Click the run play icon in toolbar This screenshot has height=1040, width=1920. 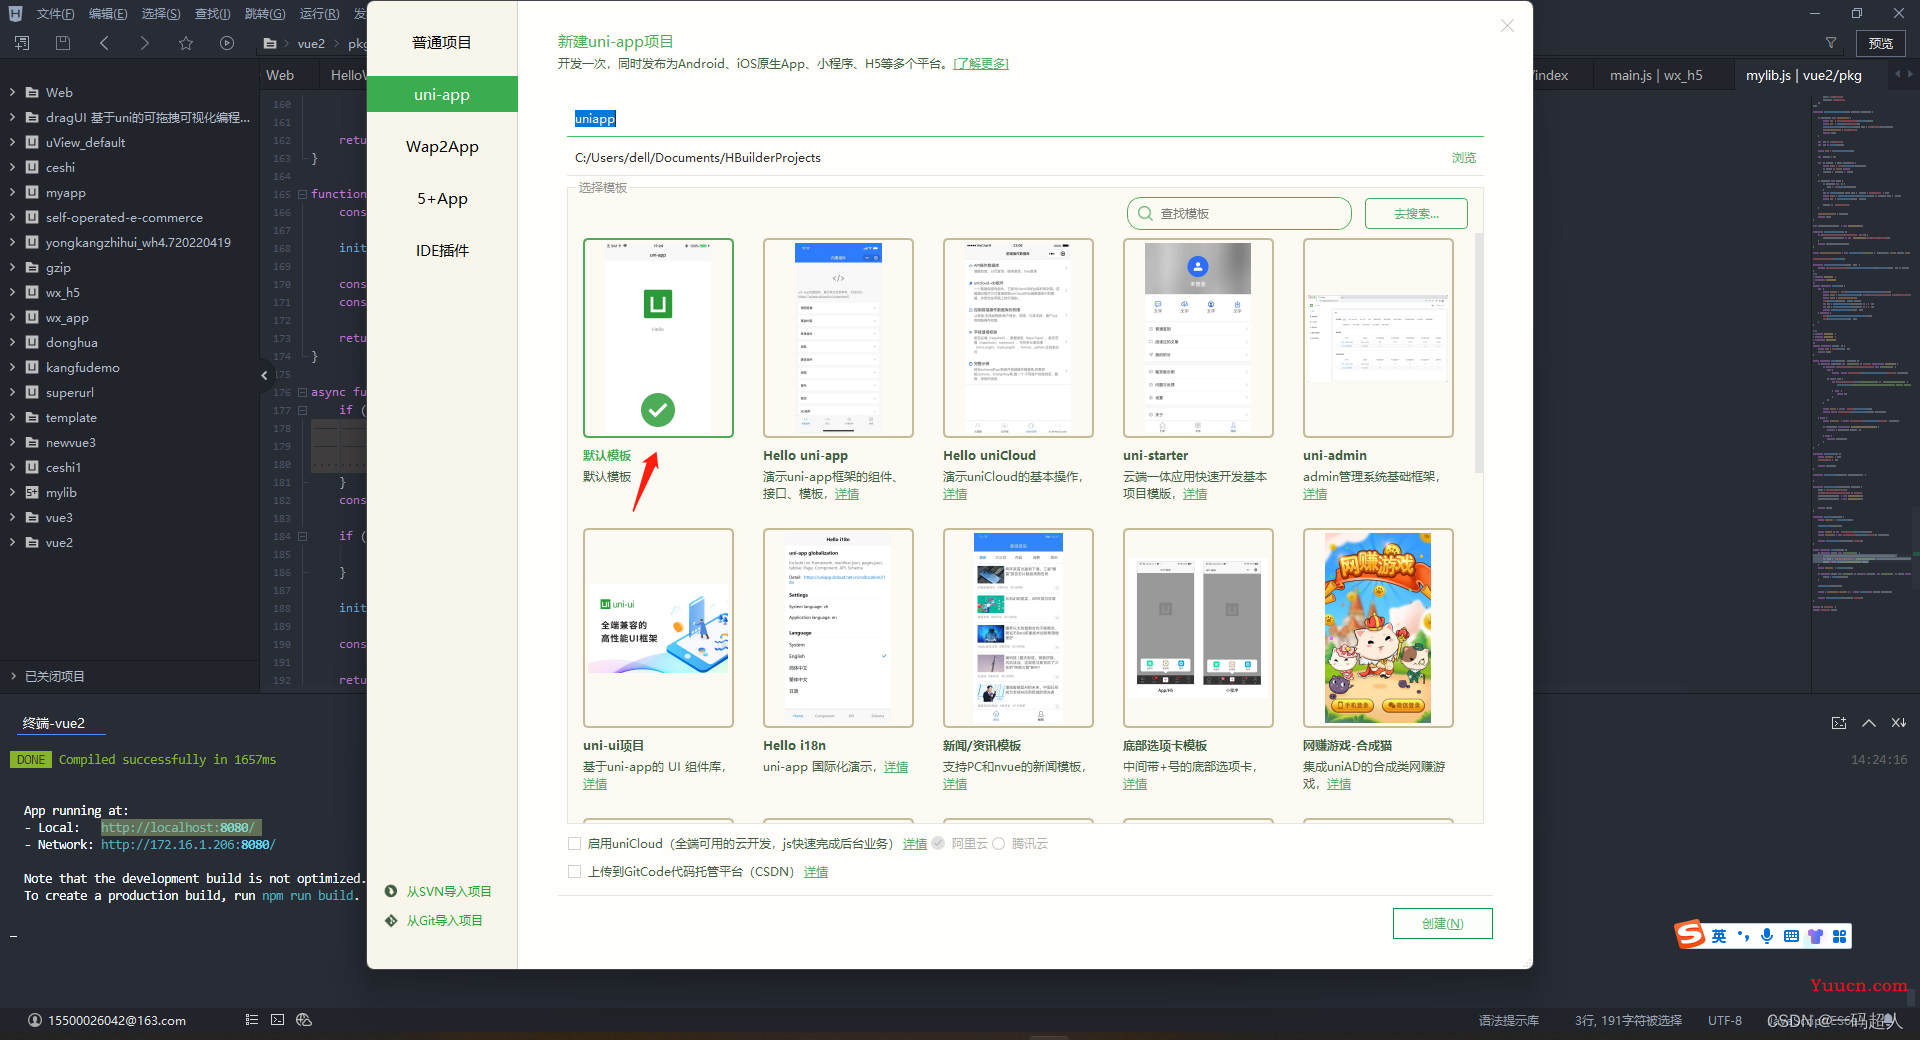coord(227,43)
